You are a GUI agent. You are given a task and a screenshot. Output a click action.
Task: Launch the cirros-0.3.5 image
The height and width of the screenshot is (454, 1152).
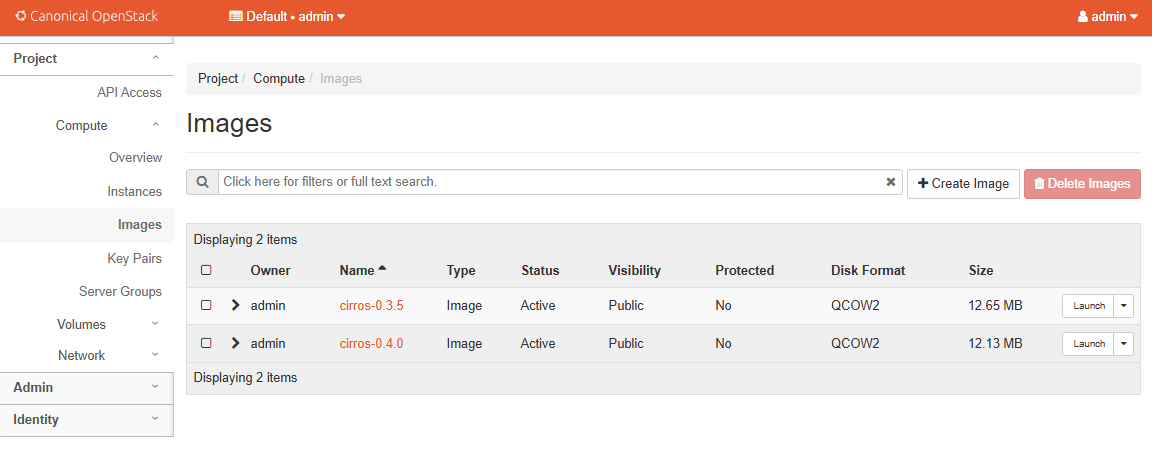click(1088, 306)
